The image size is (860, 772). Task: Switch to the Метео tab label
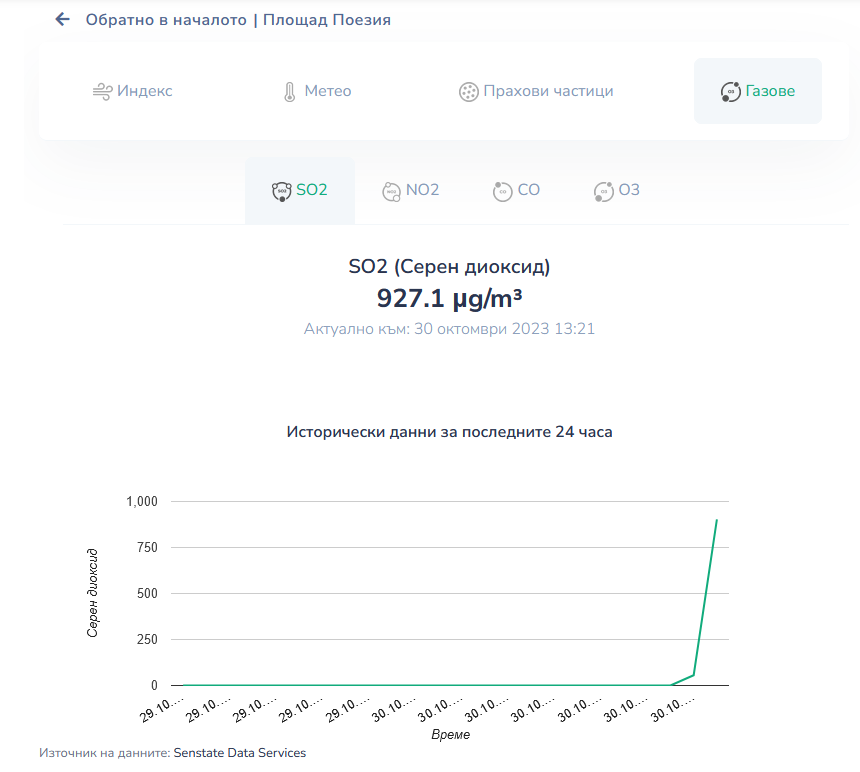pos(328,91)
